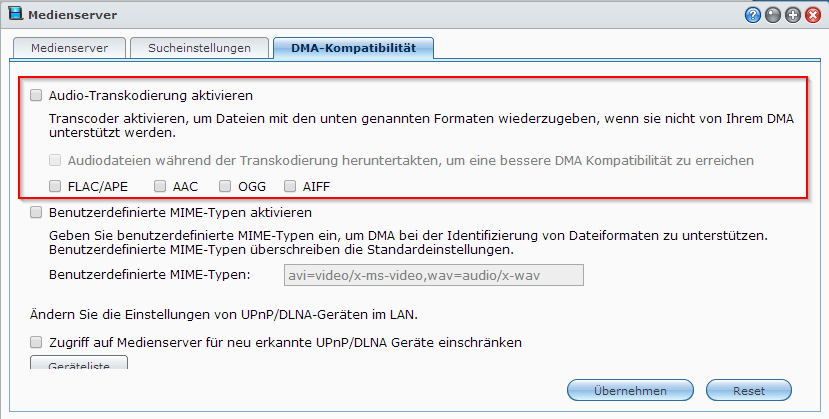Toggle Audiodateien heruntertakten checkbox
The height and width of the screenshot is (419, 829).
56,160
